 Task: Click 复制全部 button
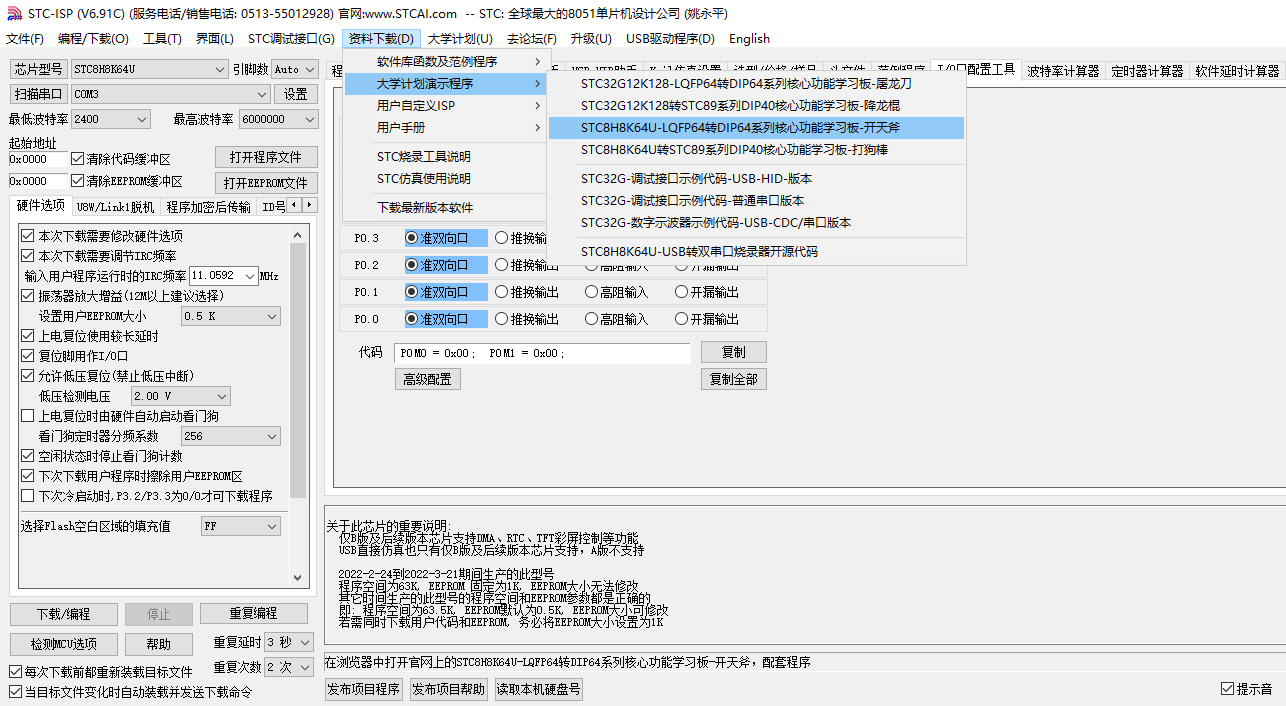tap(734, 379)
